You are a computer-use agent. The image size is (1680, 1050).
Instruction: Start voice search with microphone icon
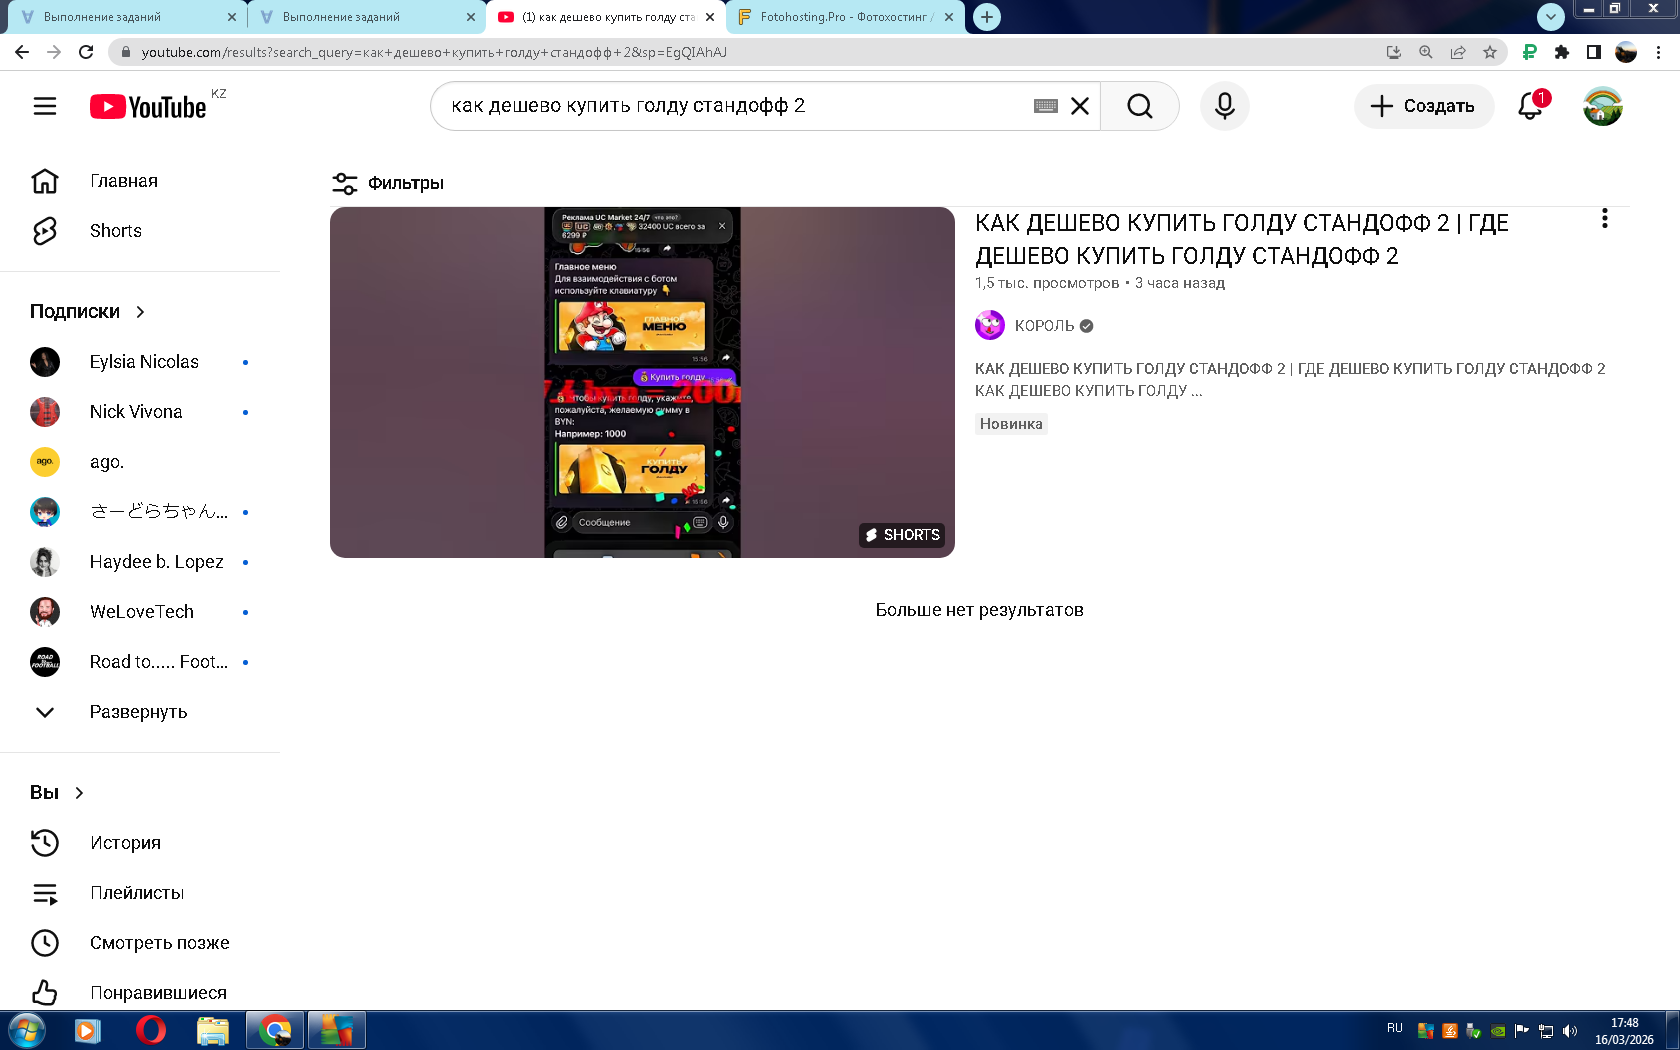pyautogui.click(x=1224, y=106)
